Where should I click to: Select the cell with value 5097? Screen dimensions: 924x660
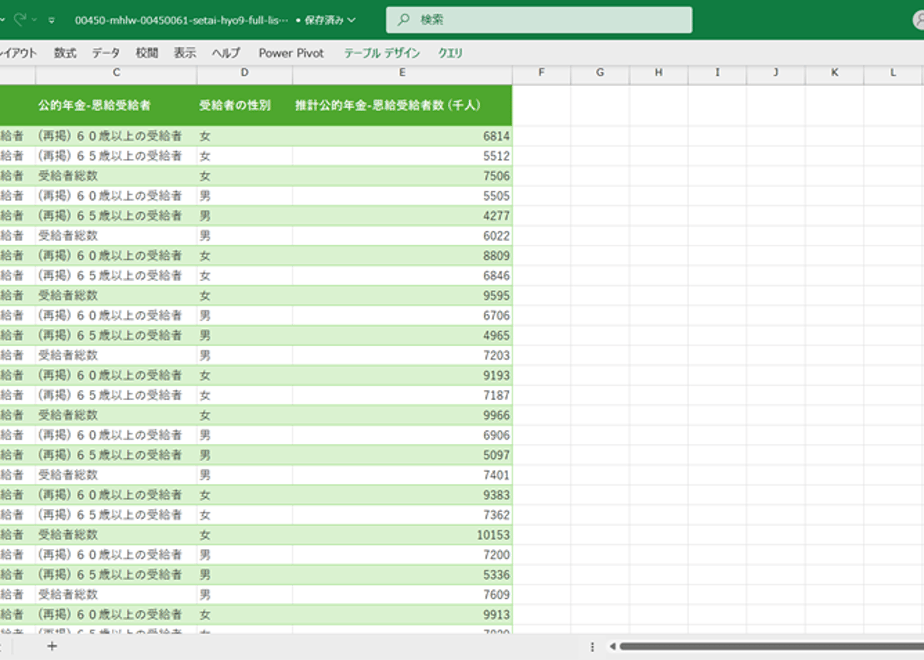pyautogui.click(x=402, y=455)
